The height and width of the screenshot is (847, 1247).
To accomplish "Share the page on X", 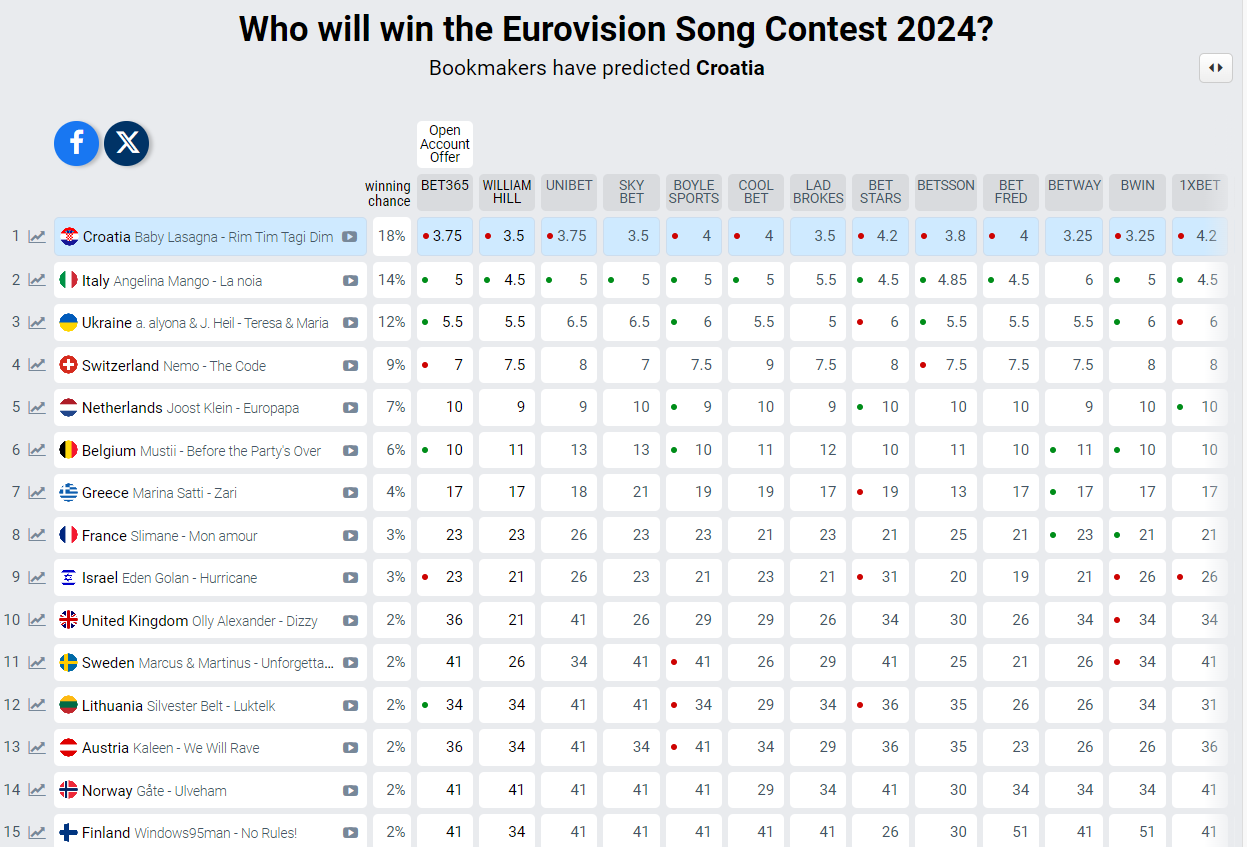I will [x=127, y=143].
